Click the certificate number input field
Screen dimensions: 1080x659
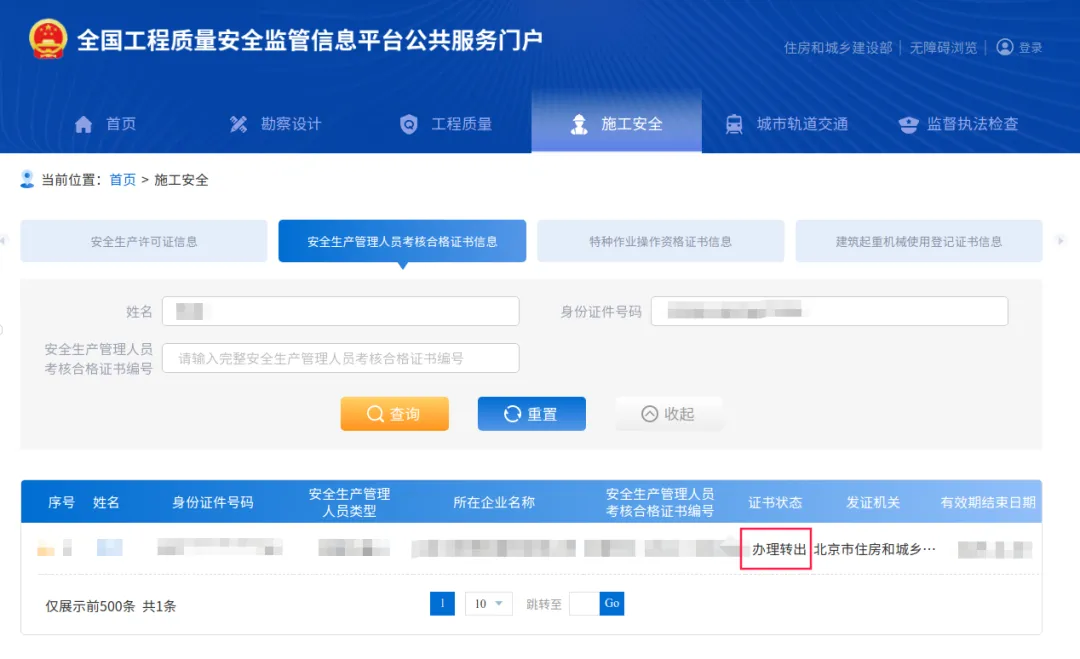340,358
